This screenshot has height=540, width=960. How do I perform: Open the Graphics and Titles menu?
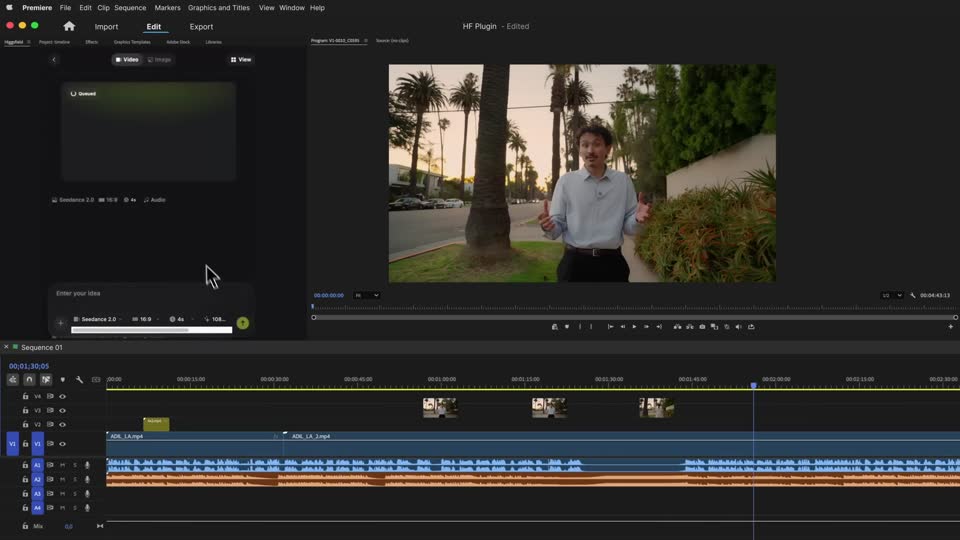coord(219,8)
